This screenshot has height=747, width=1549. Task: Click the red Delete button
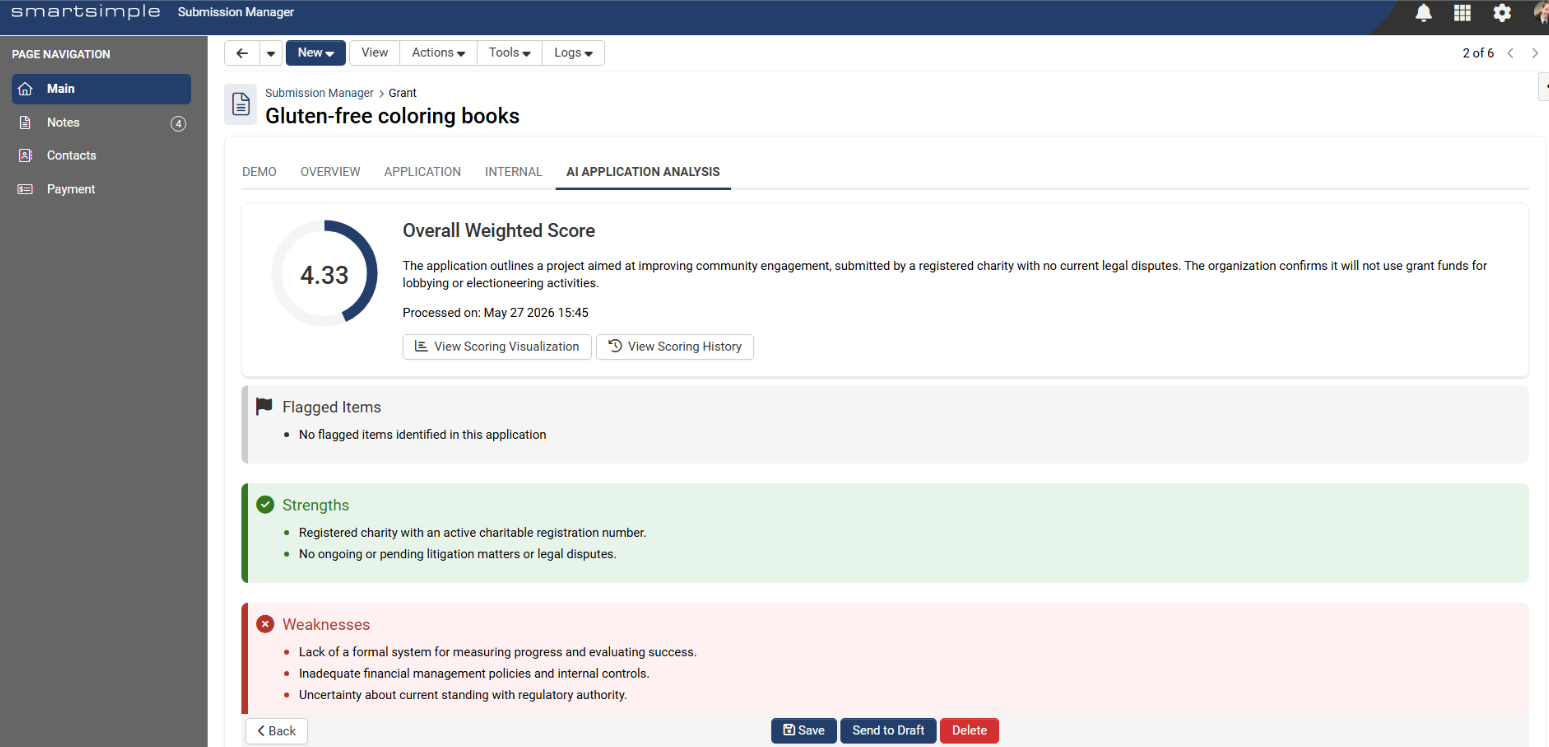969,731
